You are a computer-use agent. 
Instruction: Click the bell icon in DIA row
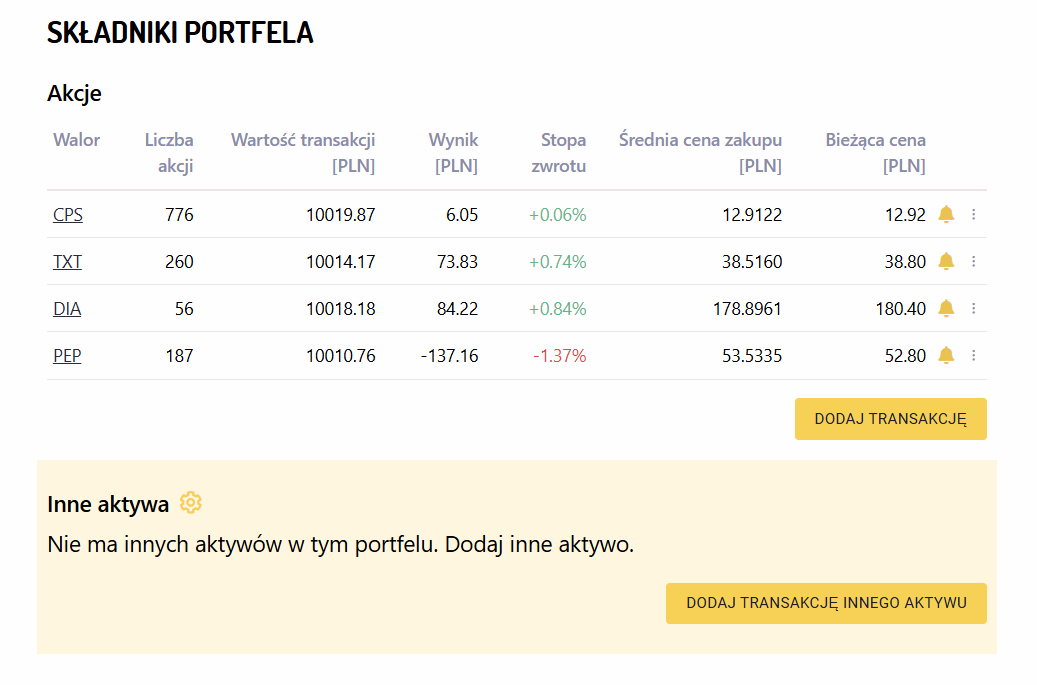[946, 308]
